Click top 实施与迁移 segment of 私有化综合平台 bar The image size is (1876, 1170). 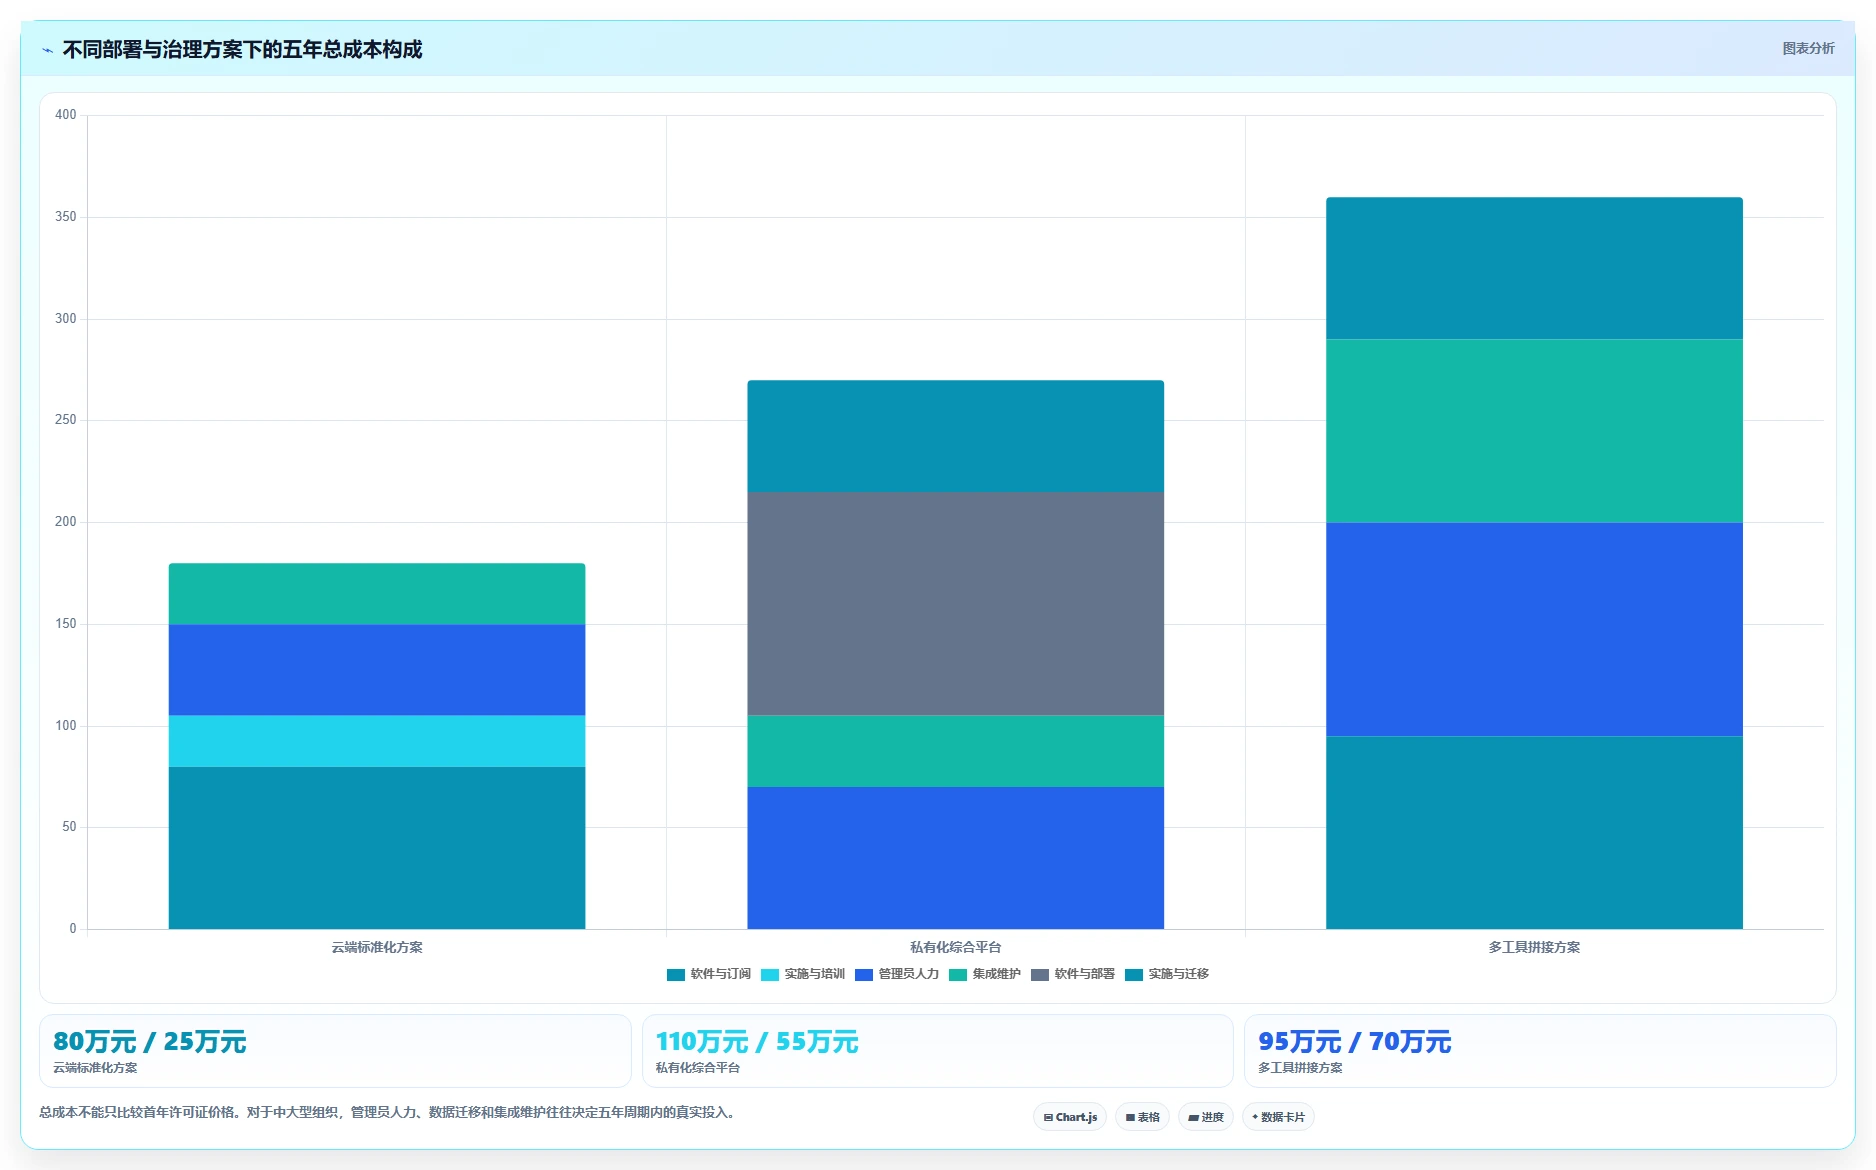[955, 436]
